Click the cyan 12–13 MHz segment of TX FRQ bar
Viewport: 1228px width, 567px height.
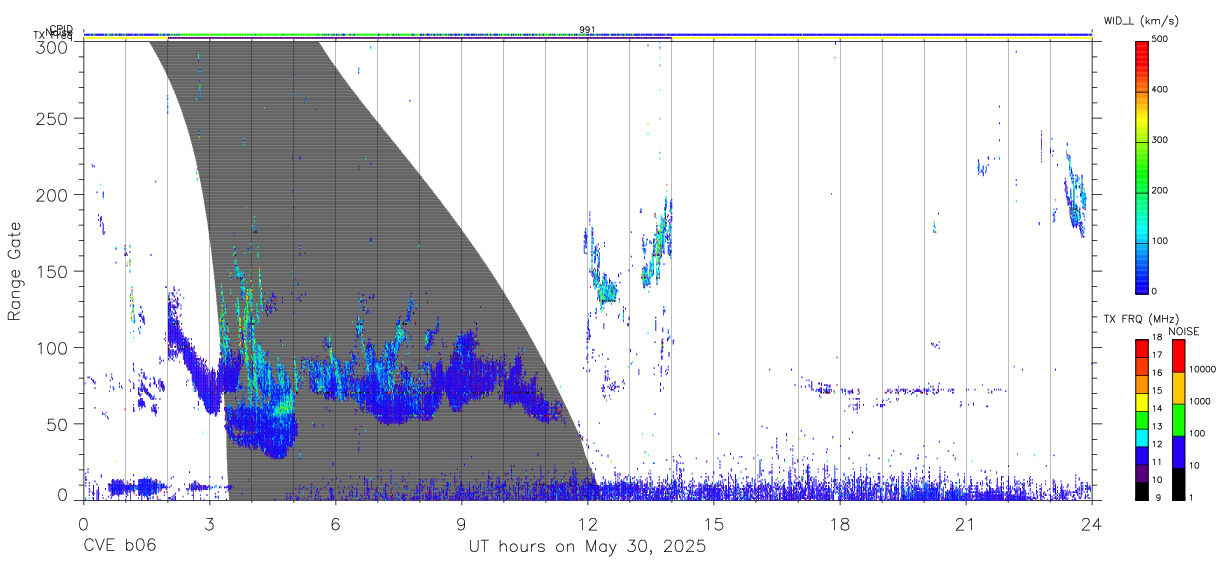1142,437
